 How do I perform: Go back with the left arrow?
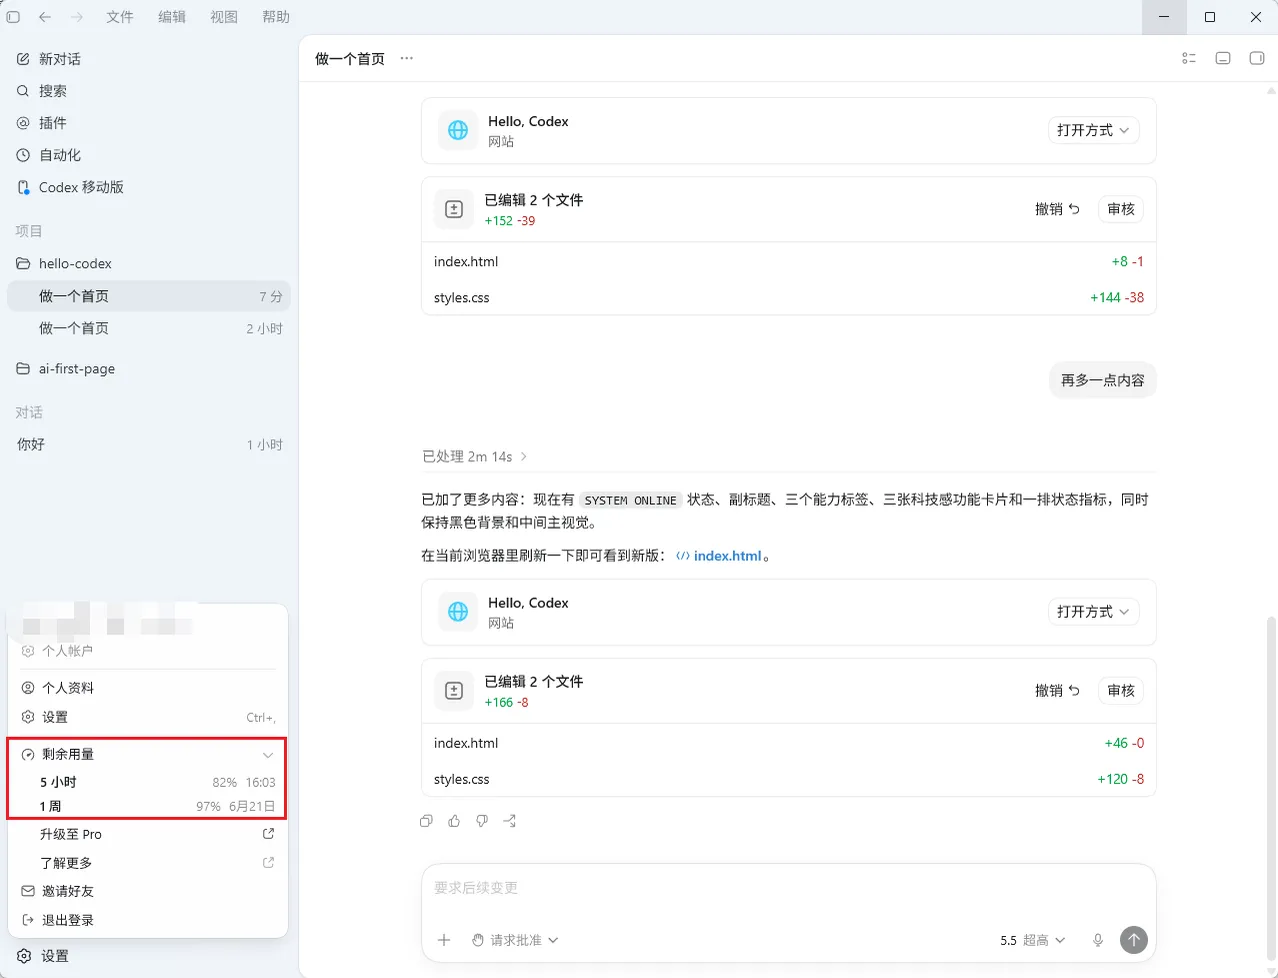click(45, 17)
